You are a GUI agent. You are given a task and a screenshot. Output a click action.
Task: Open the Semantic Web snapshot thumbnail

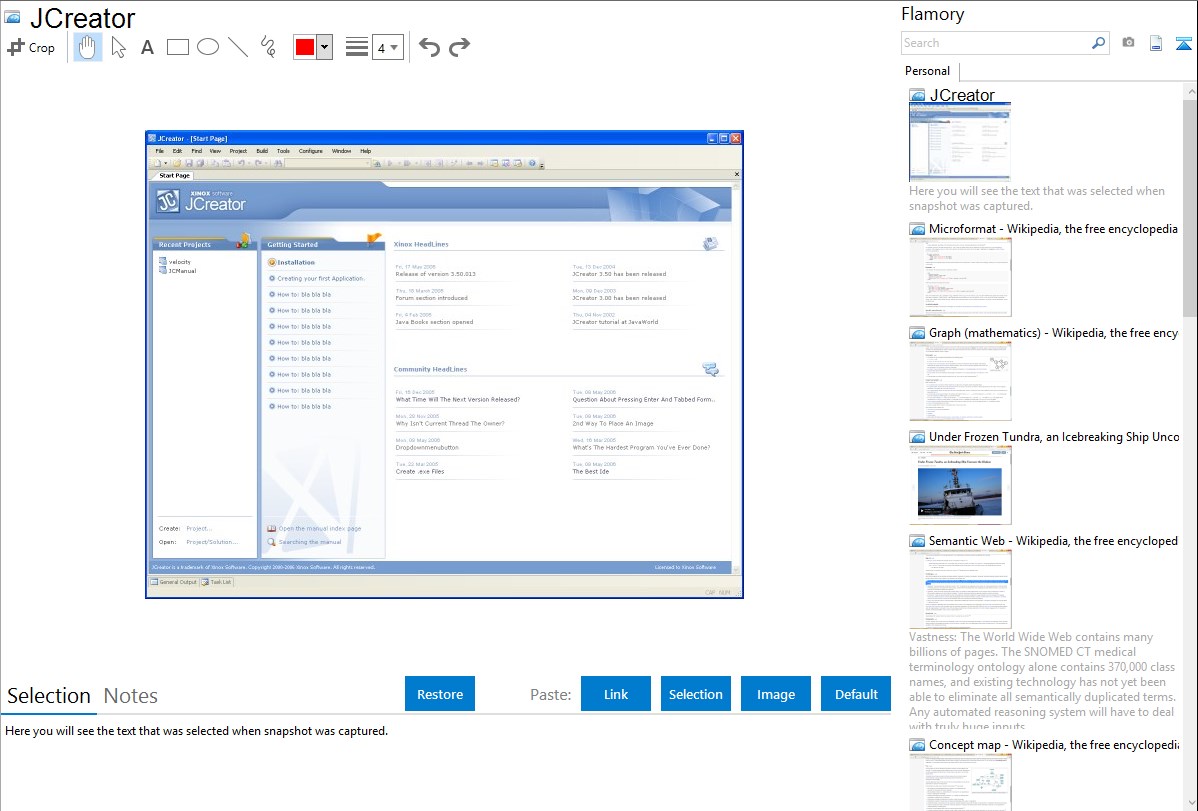point(960,589)
